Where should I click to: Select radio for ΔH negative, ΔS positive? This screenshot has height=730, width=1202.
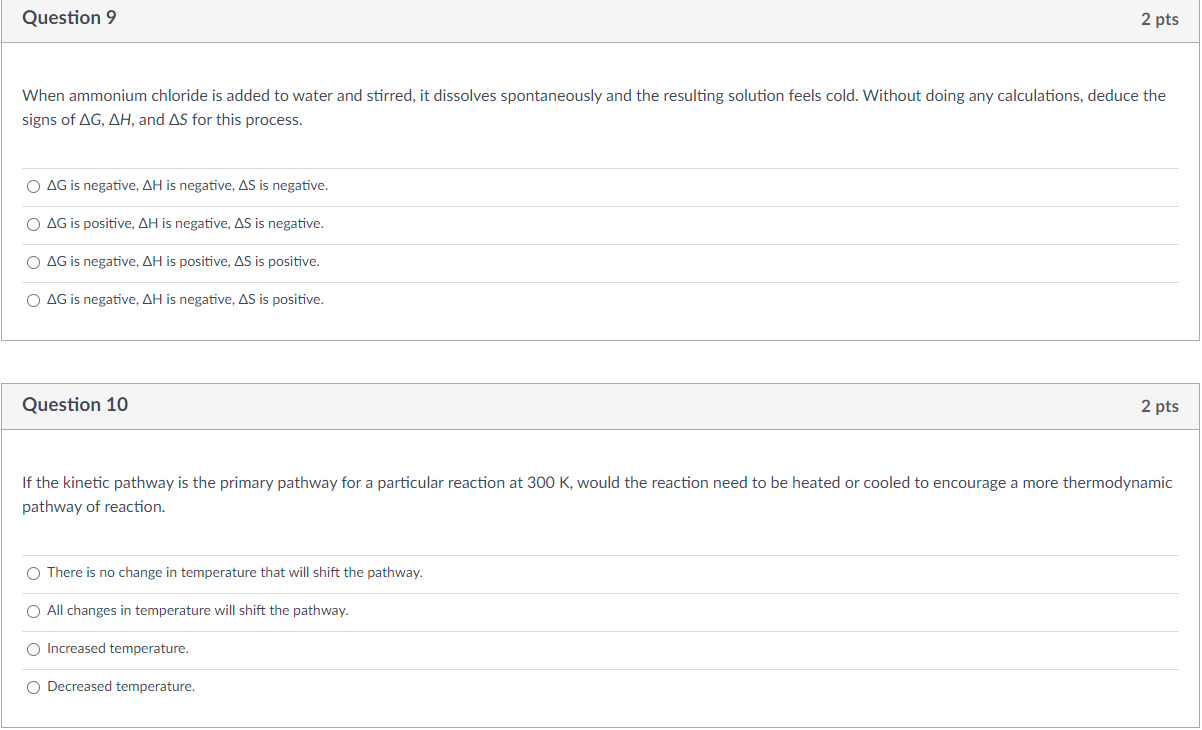coord(34,300)
